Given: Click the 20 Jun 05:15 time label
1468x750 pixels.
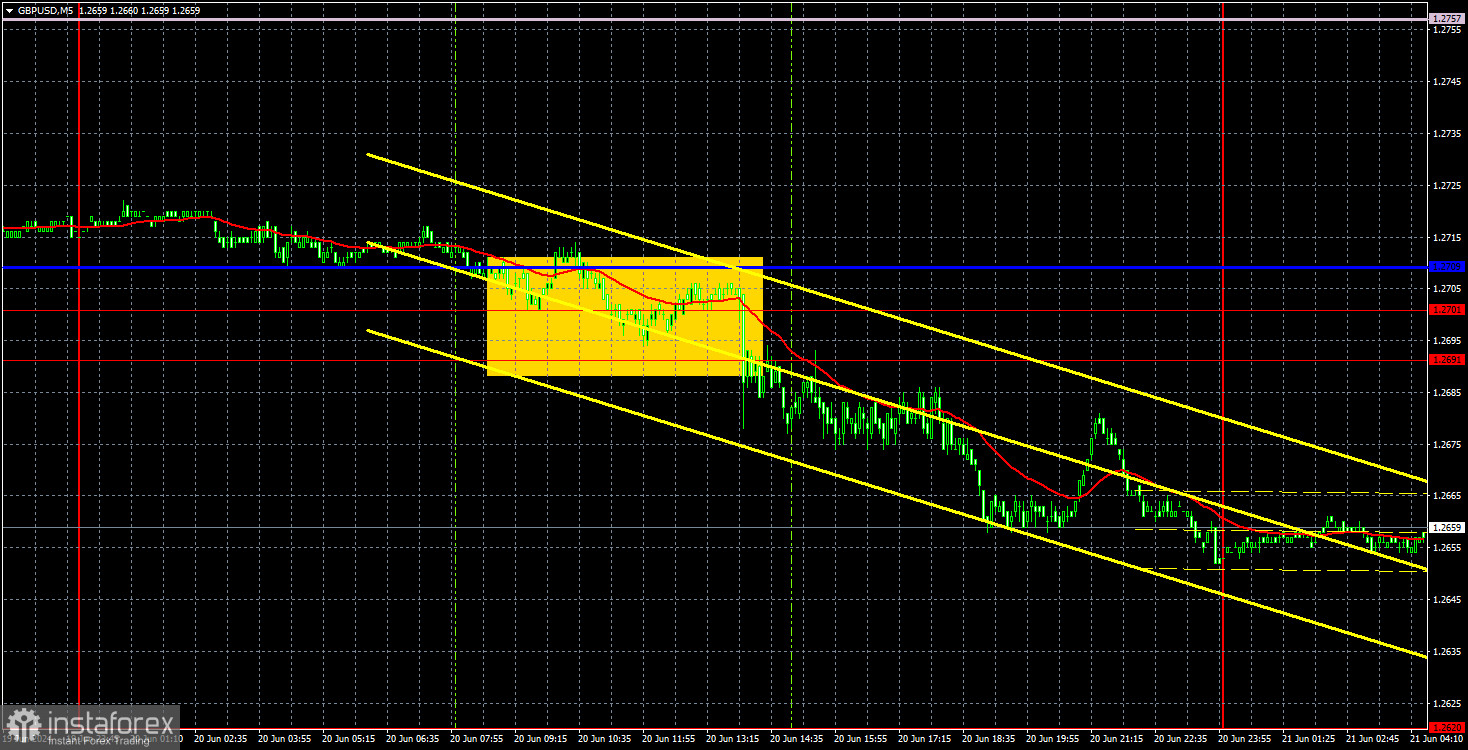Looking at the screenshot, I should [x=347, y=740].
